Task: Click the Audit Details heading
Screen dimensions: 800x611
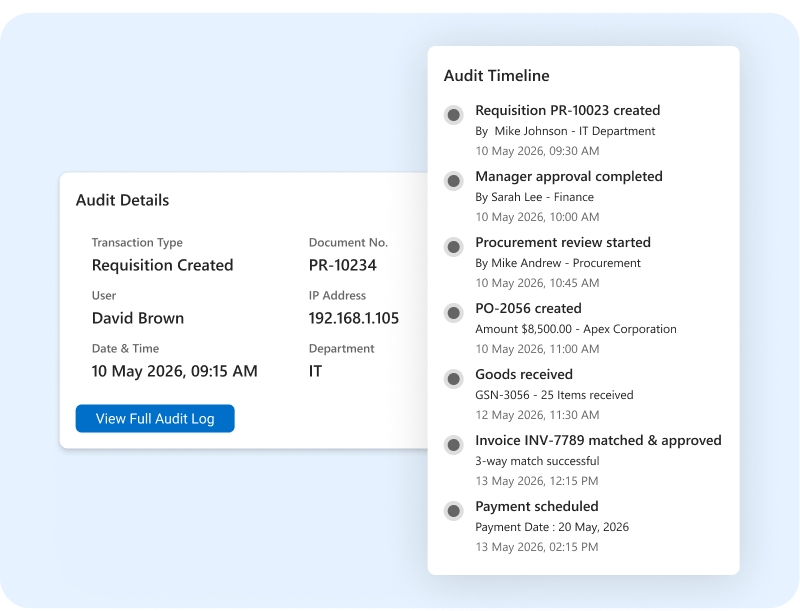Action: (122, 200)
